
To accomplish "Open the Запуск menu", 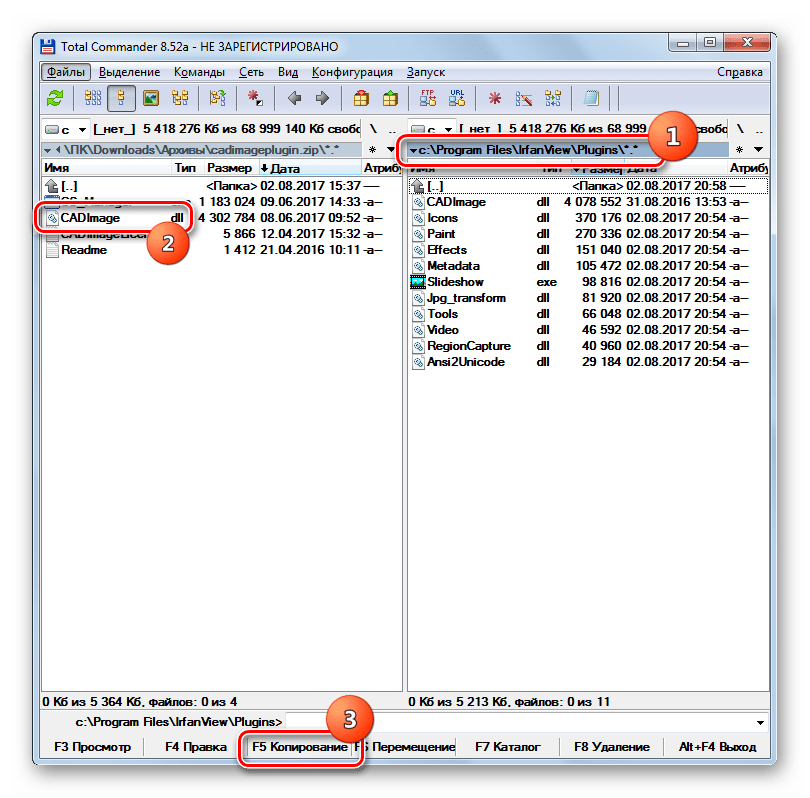I will coord(426,72).
